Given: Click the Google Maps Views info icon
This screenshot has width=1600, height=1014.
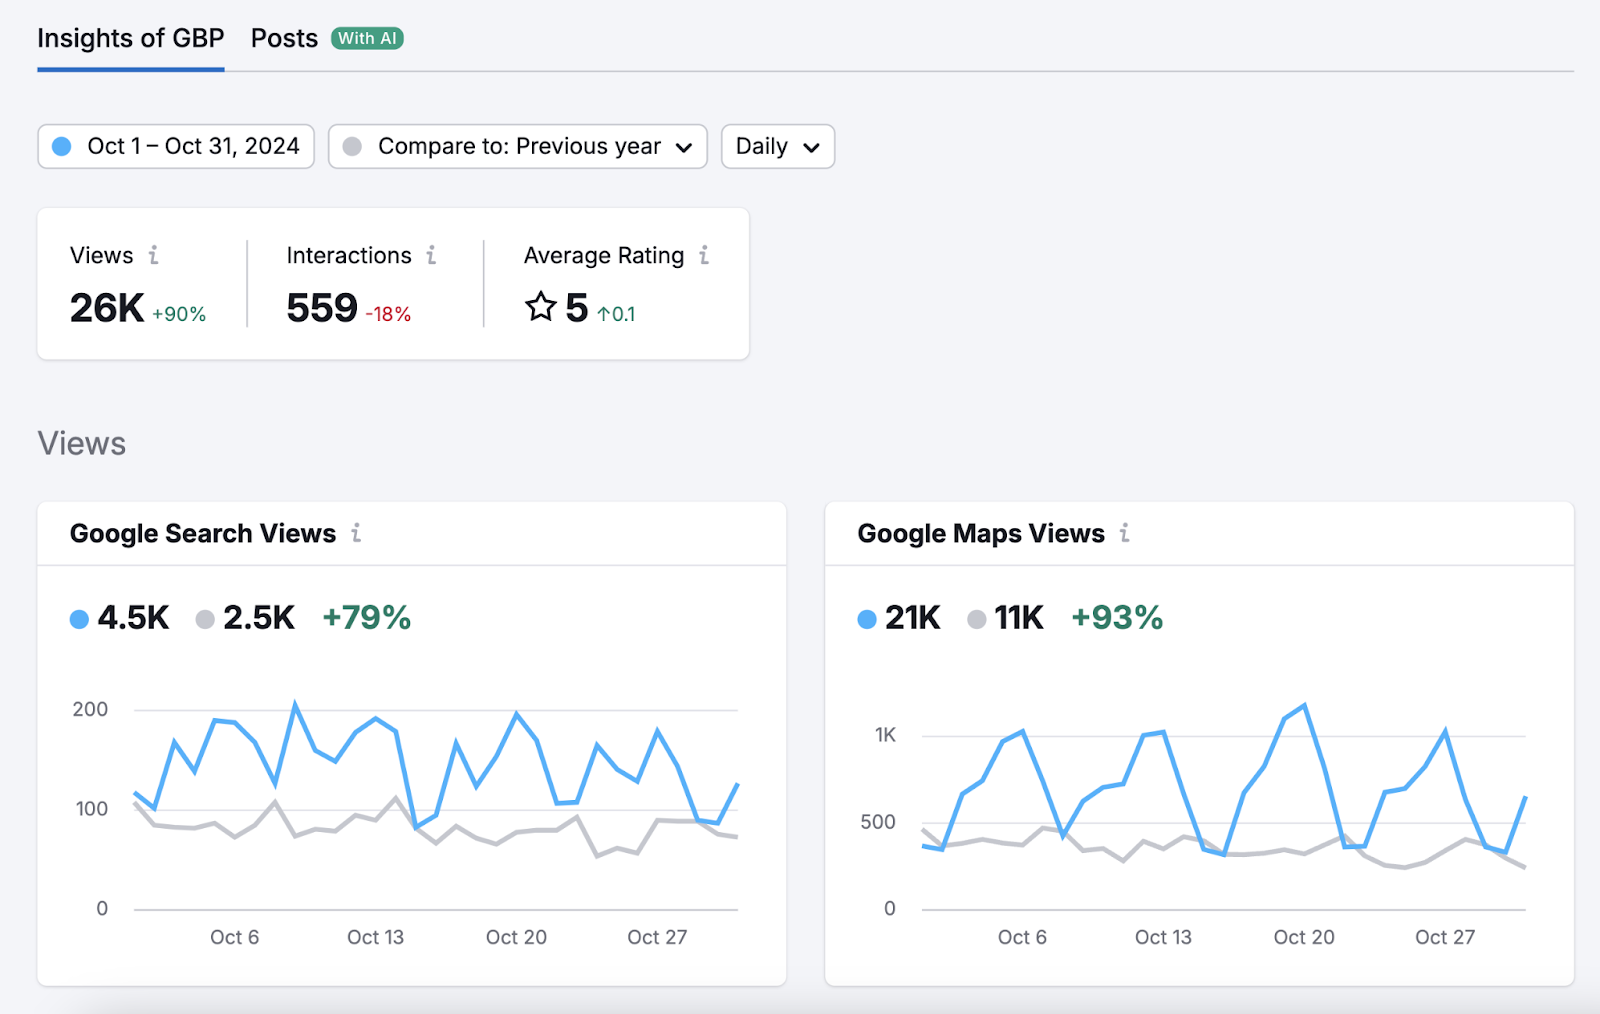Looking at the screenshot, I should [x=1125, y=534].
